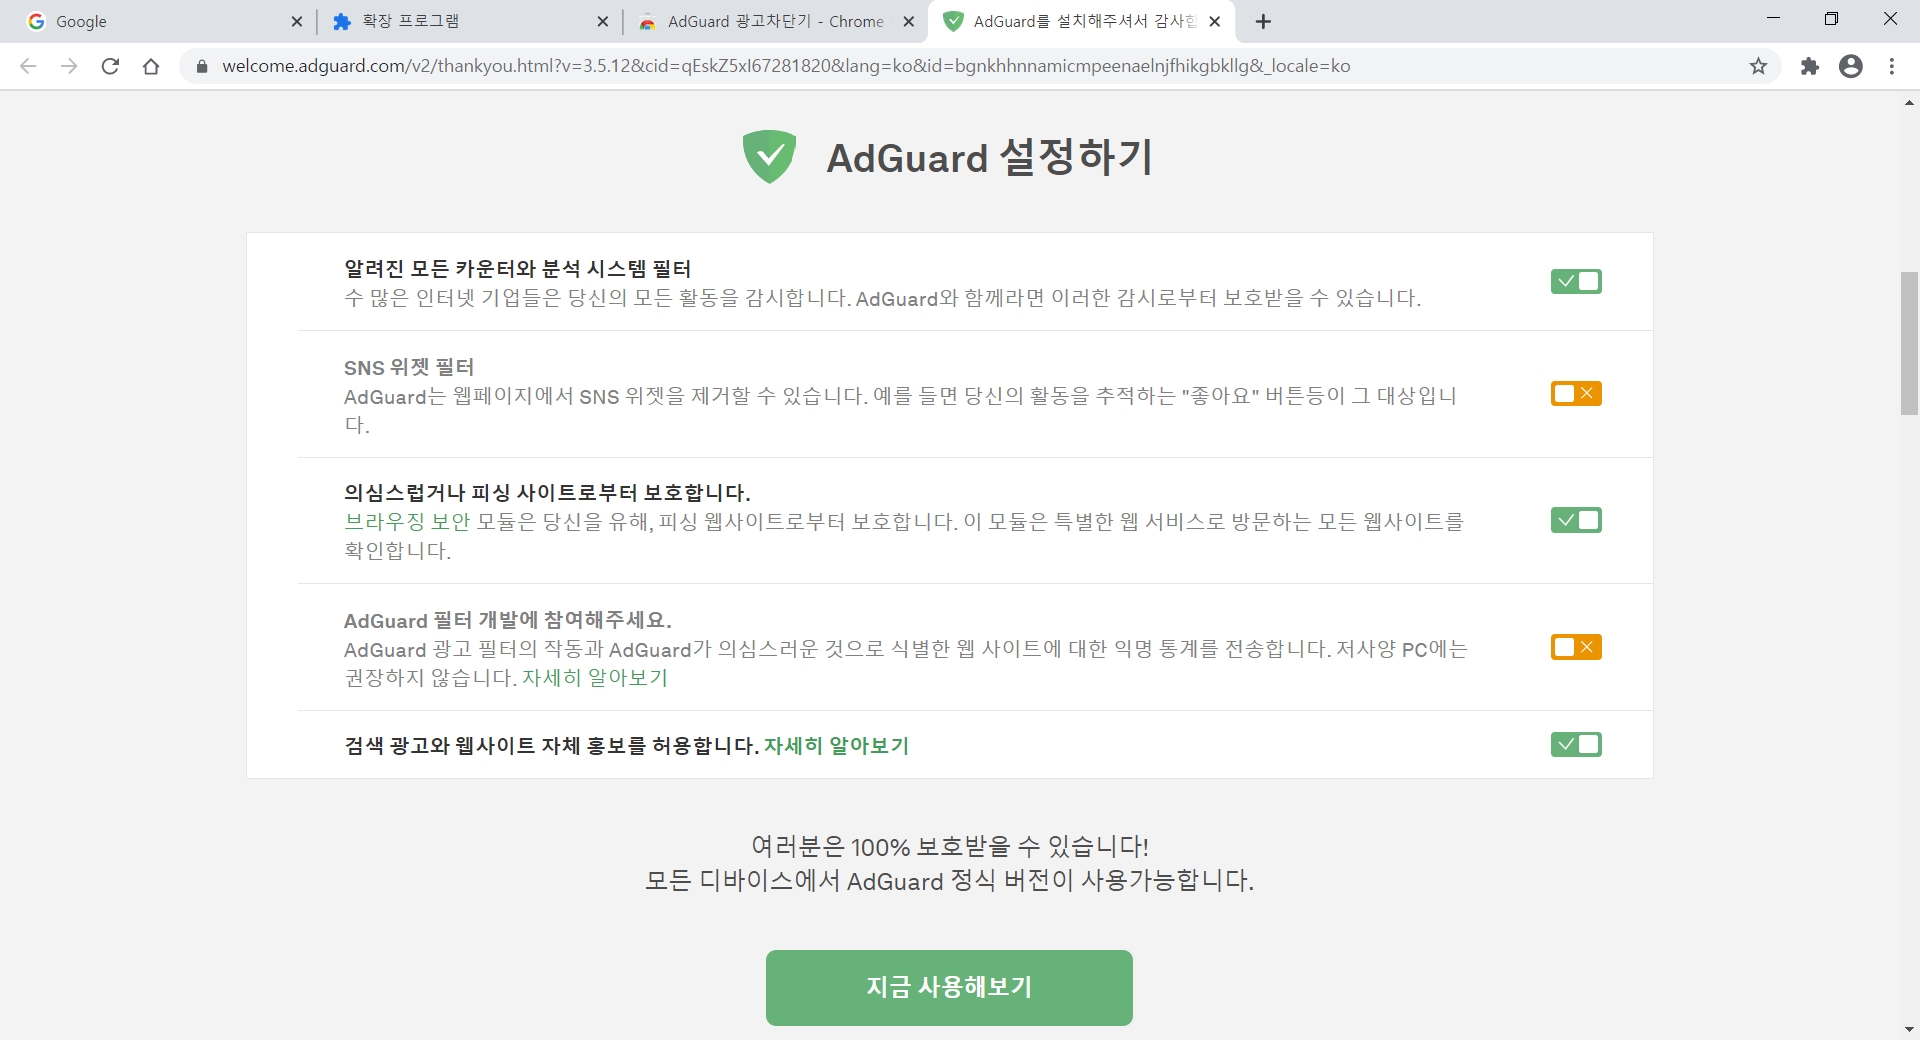Viewport: 1920px width, 1040px height.
Task: Restore down the Chrome window
Action: [x=1831, y=19]
